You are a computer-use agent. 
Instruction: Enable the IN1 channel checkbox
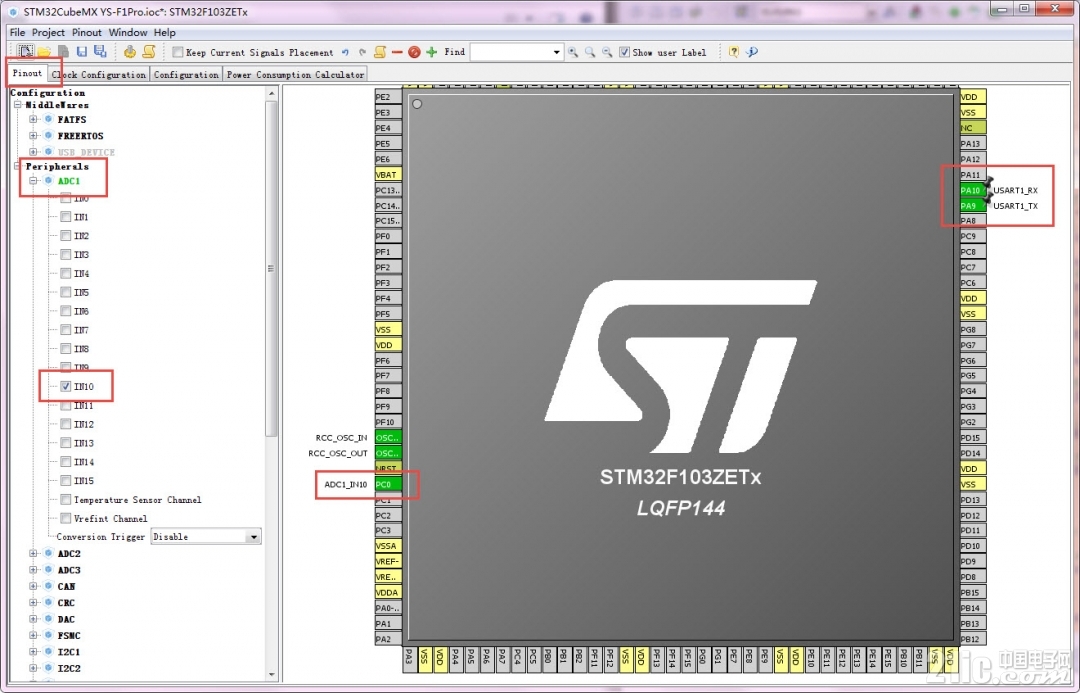pos(65,217)
